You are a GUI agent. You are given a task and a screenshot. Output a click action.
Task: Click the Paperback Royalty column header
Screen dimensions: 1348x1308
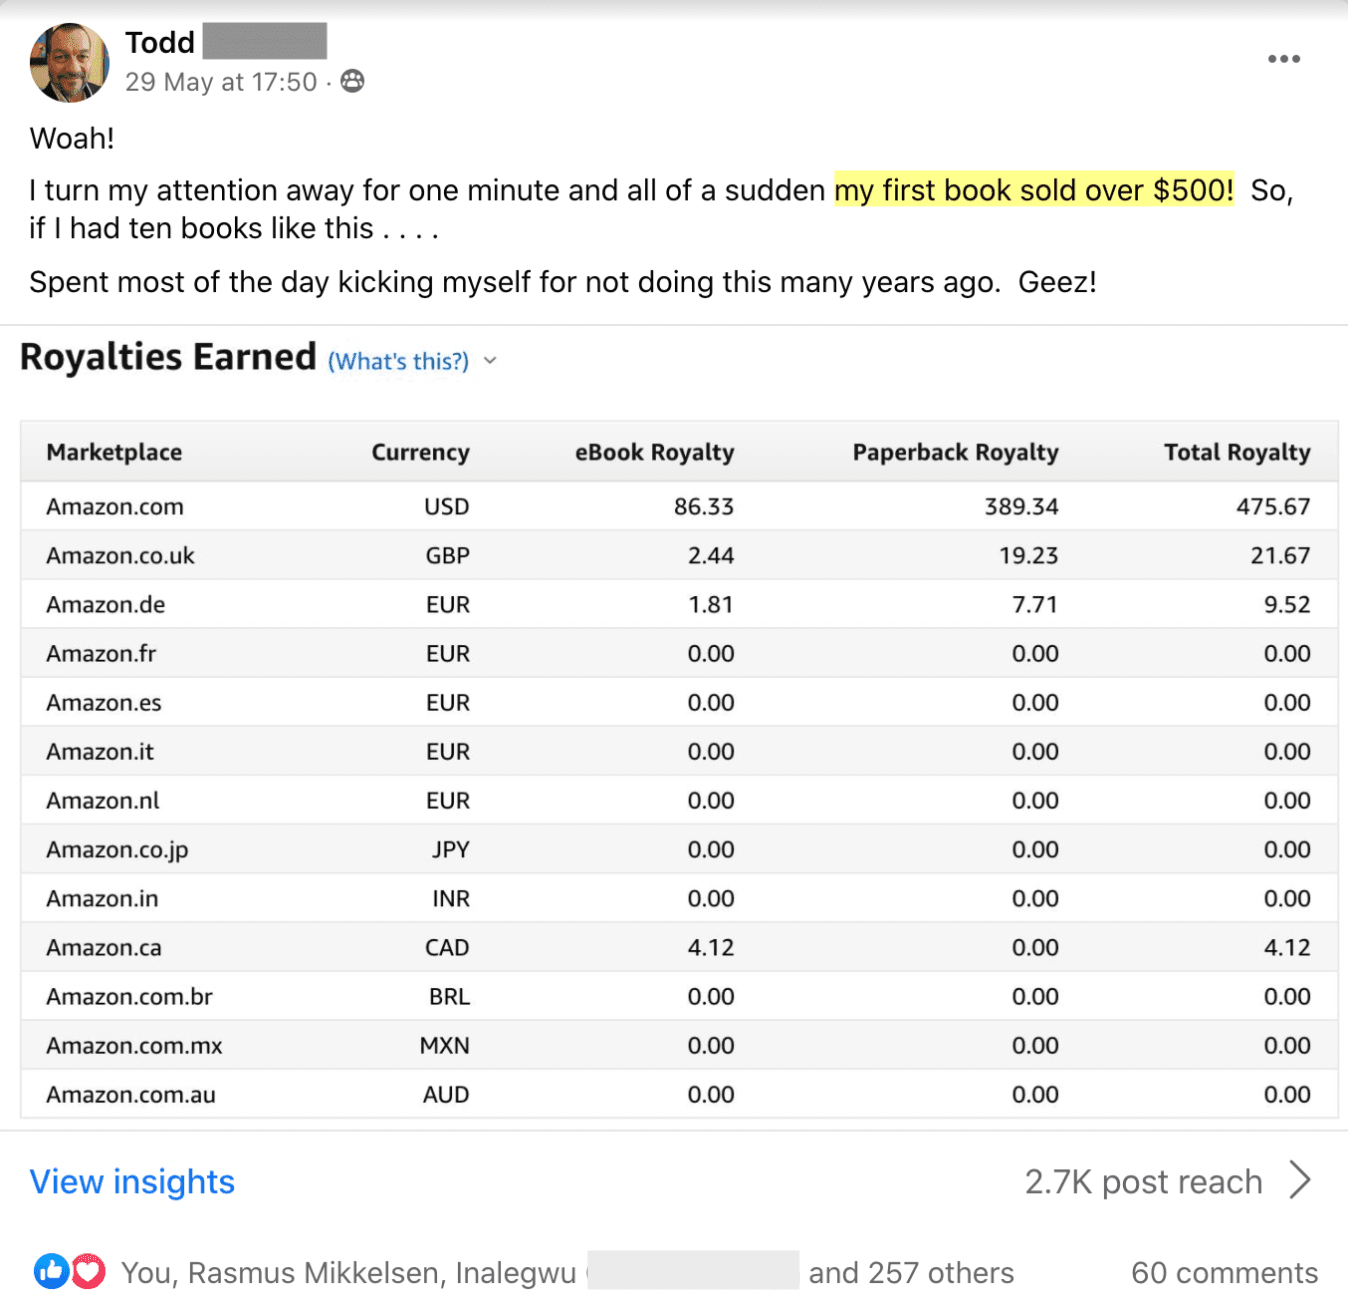pos(955,452)
